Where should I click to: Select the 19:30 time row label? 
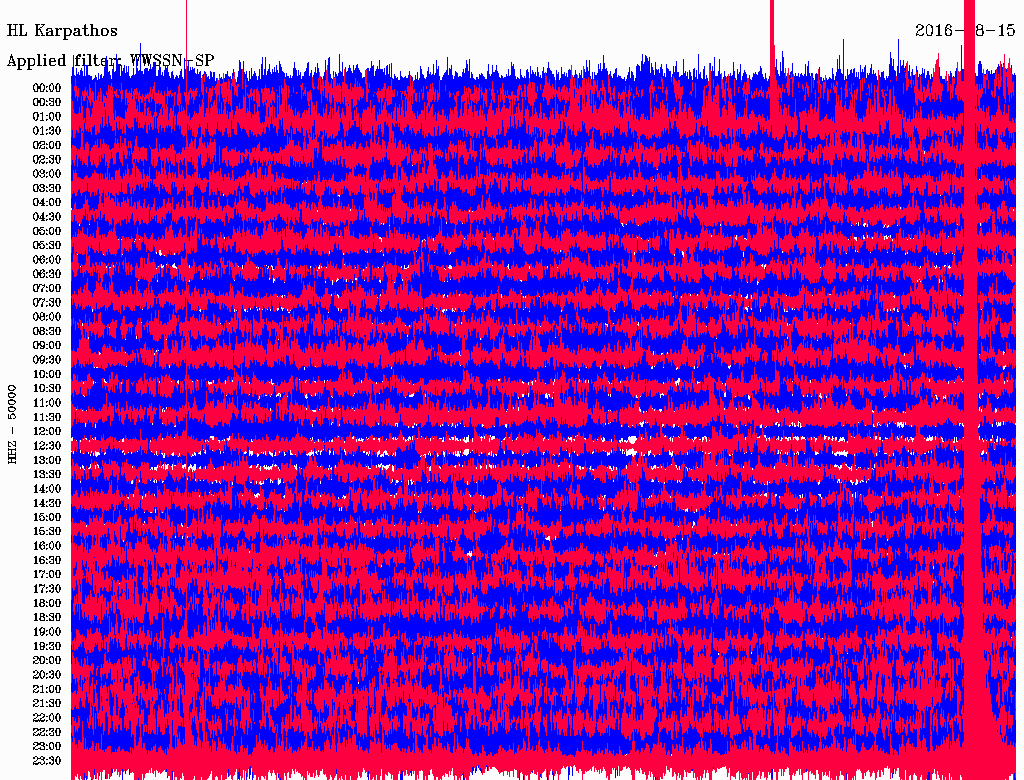click(x=47, y=646)
